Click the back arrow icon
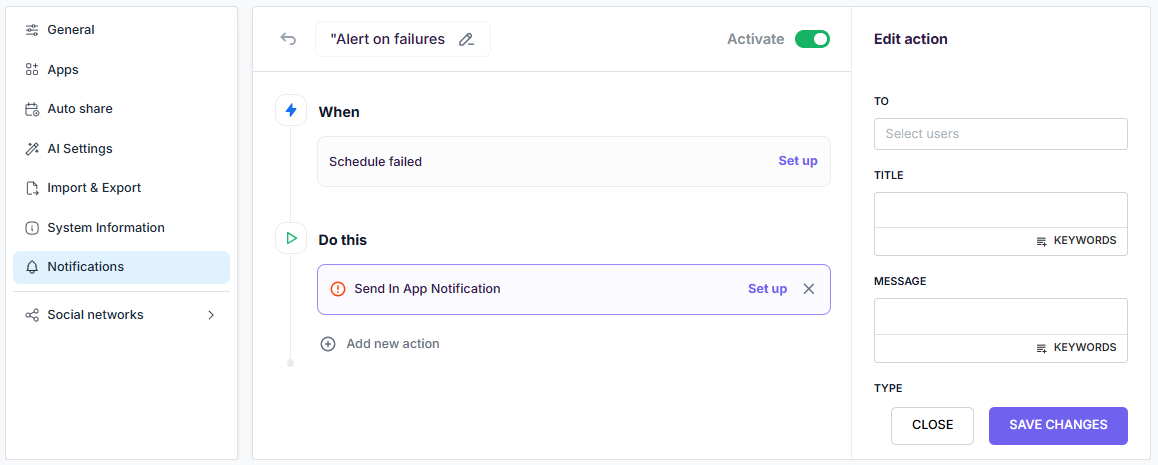The width and height of the screenshot is (1158, 465). [288, 39]
